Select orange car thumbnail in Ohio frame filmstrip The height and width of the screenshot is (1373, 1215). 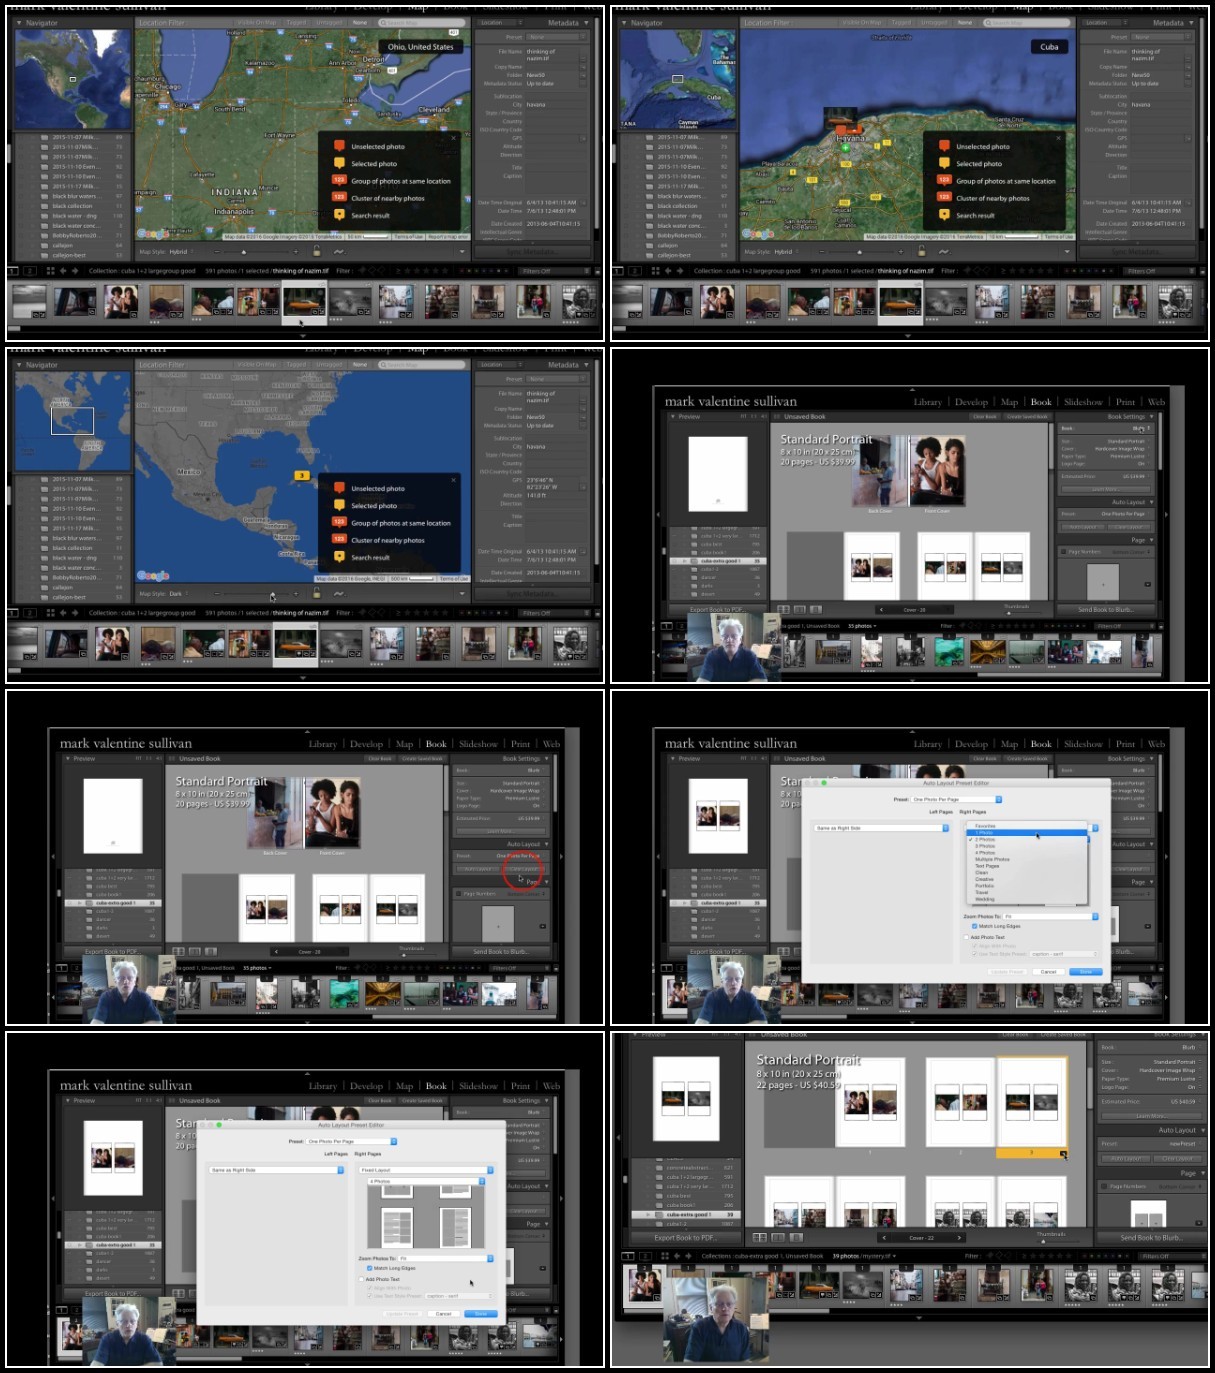(303, 300)
